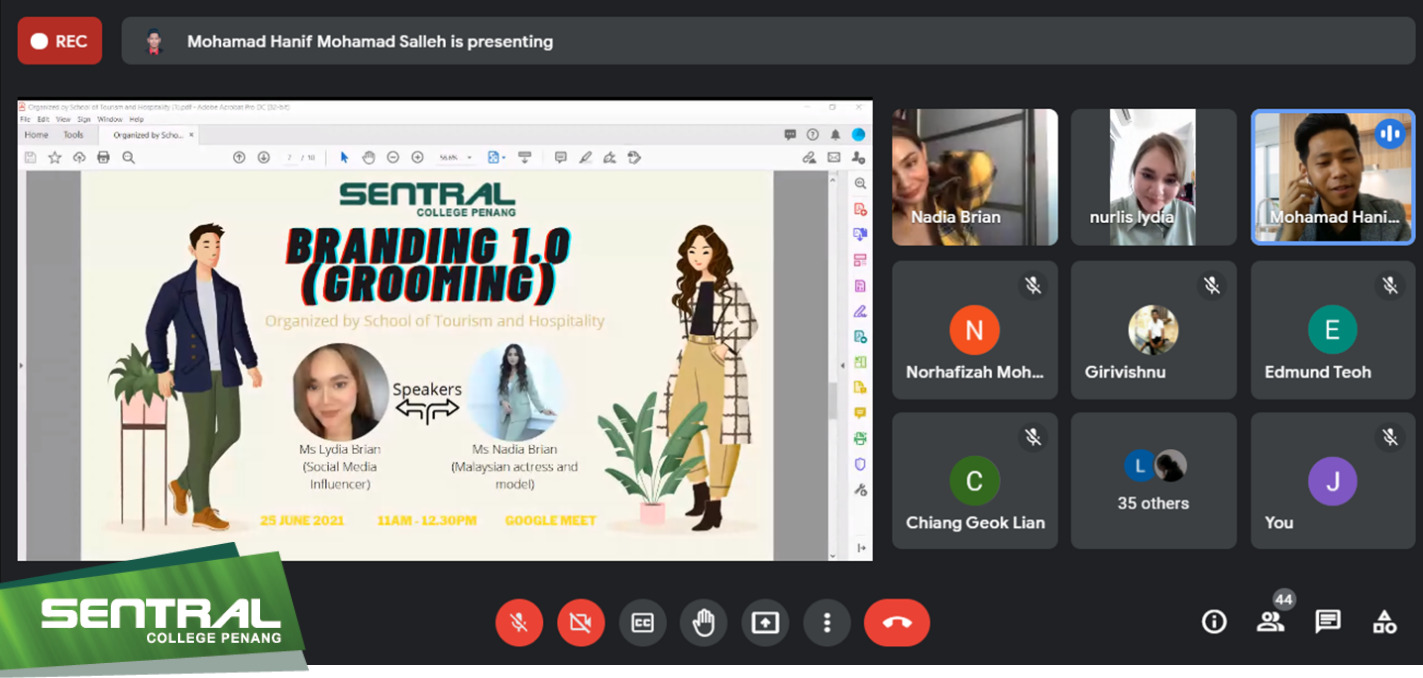Viewport: 1423px width, 678px height.
Task: Open the 35 others participants tile
Action: pos(1154,481)
